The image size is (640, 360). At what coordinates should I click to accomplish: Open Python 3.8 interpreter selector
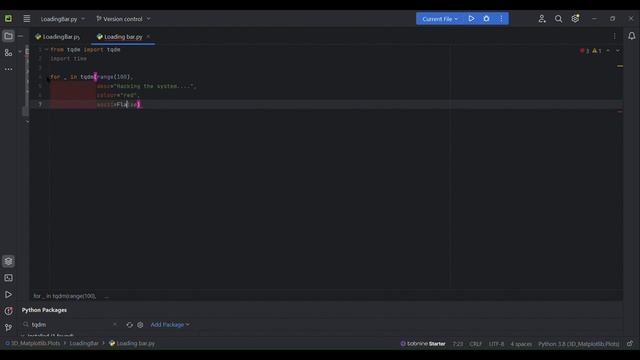point(578,344)
